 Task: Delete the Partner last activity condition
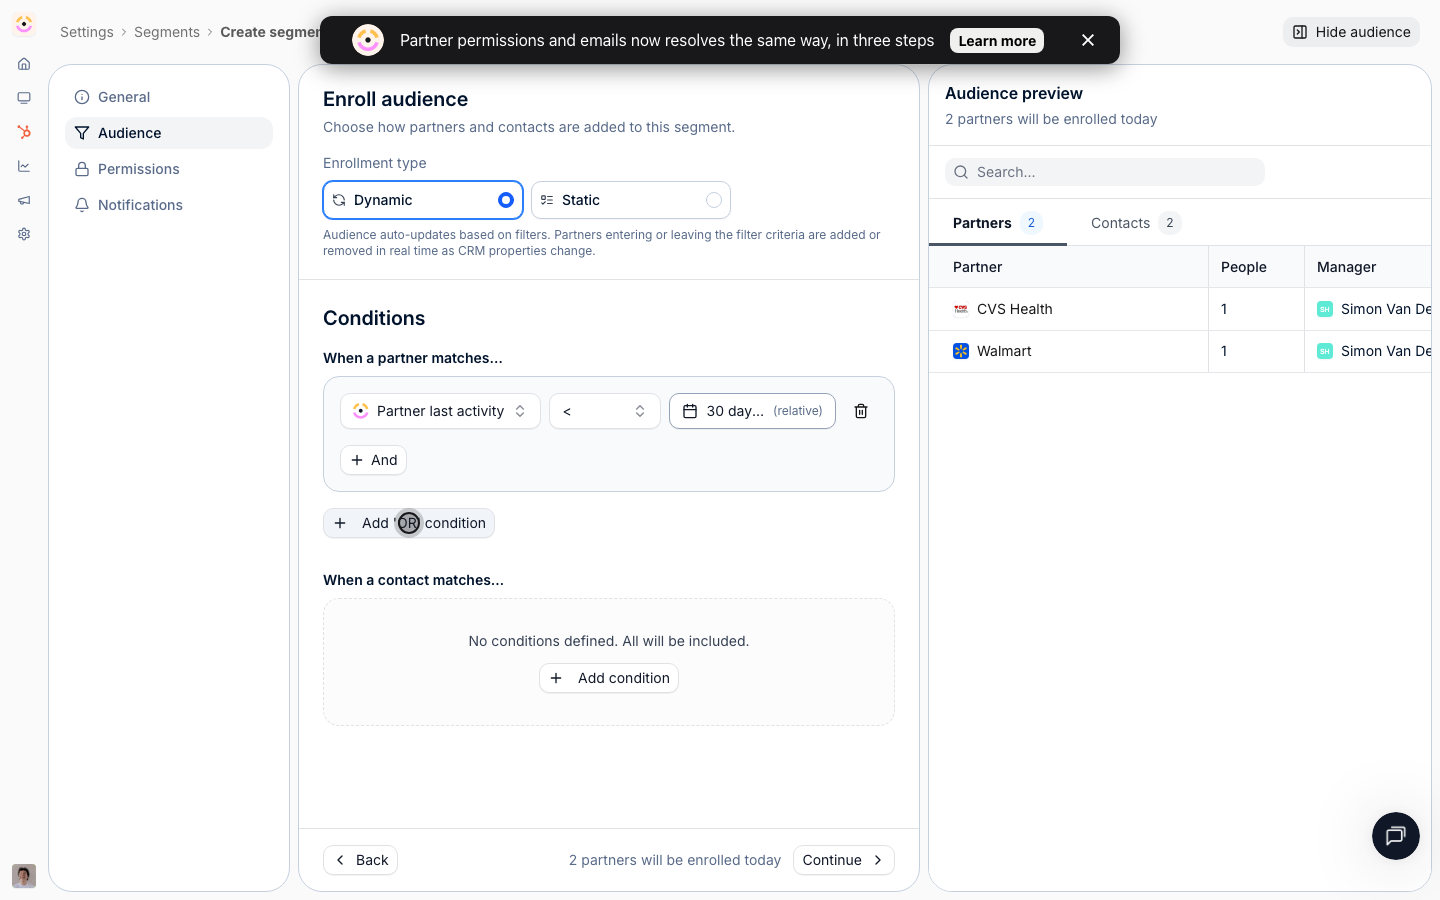pos(861,411)
